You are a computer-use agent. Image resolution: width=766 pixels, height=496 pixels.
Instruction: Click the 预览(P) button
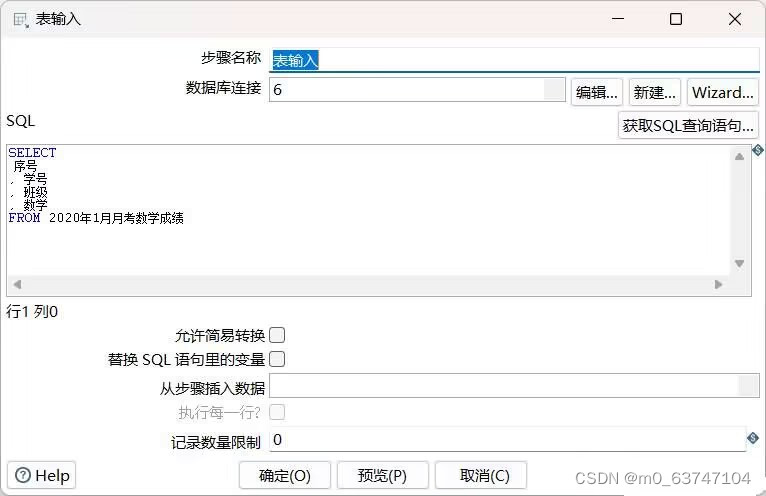coord(383,475)
